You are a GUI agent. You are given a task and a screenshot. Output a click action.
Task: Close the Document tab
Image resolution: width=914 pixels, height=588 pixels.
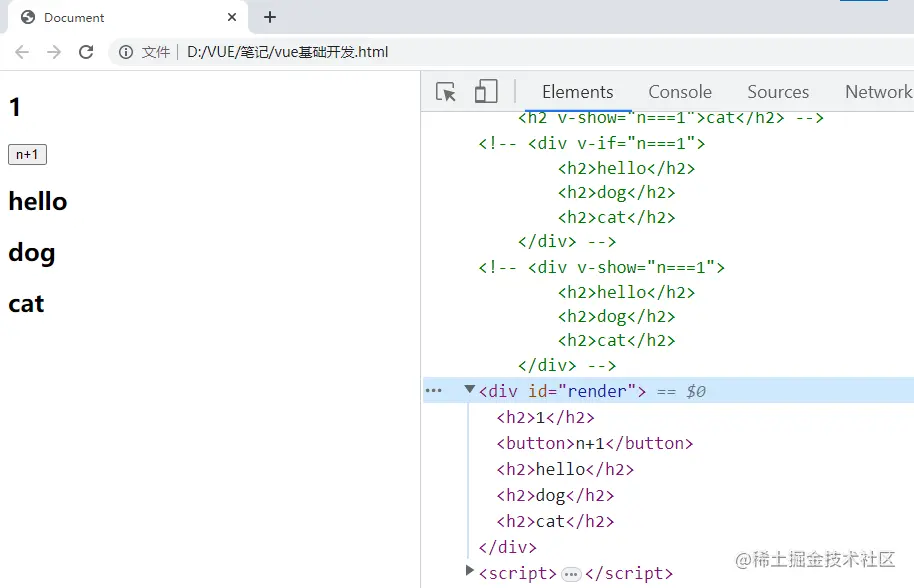pyautogui.click(x=231, y=17)
